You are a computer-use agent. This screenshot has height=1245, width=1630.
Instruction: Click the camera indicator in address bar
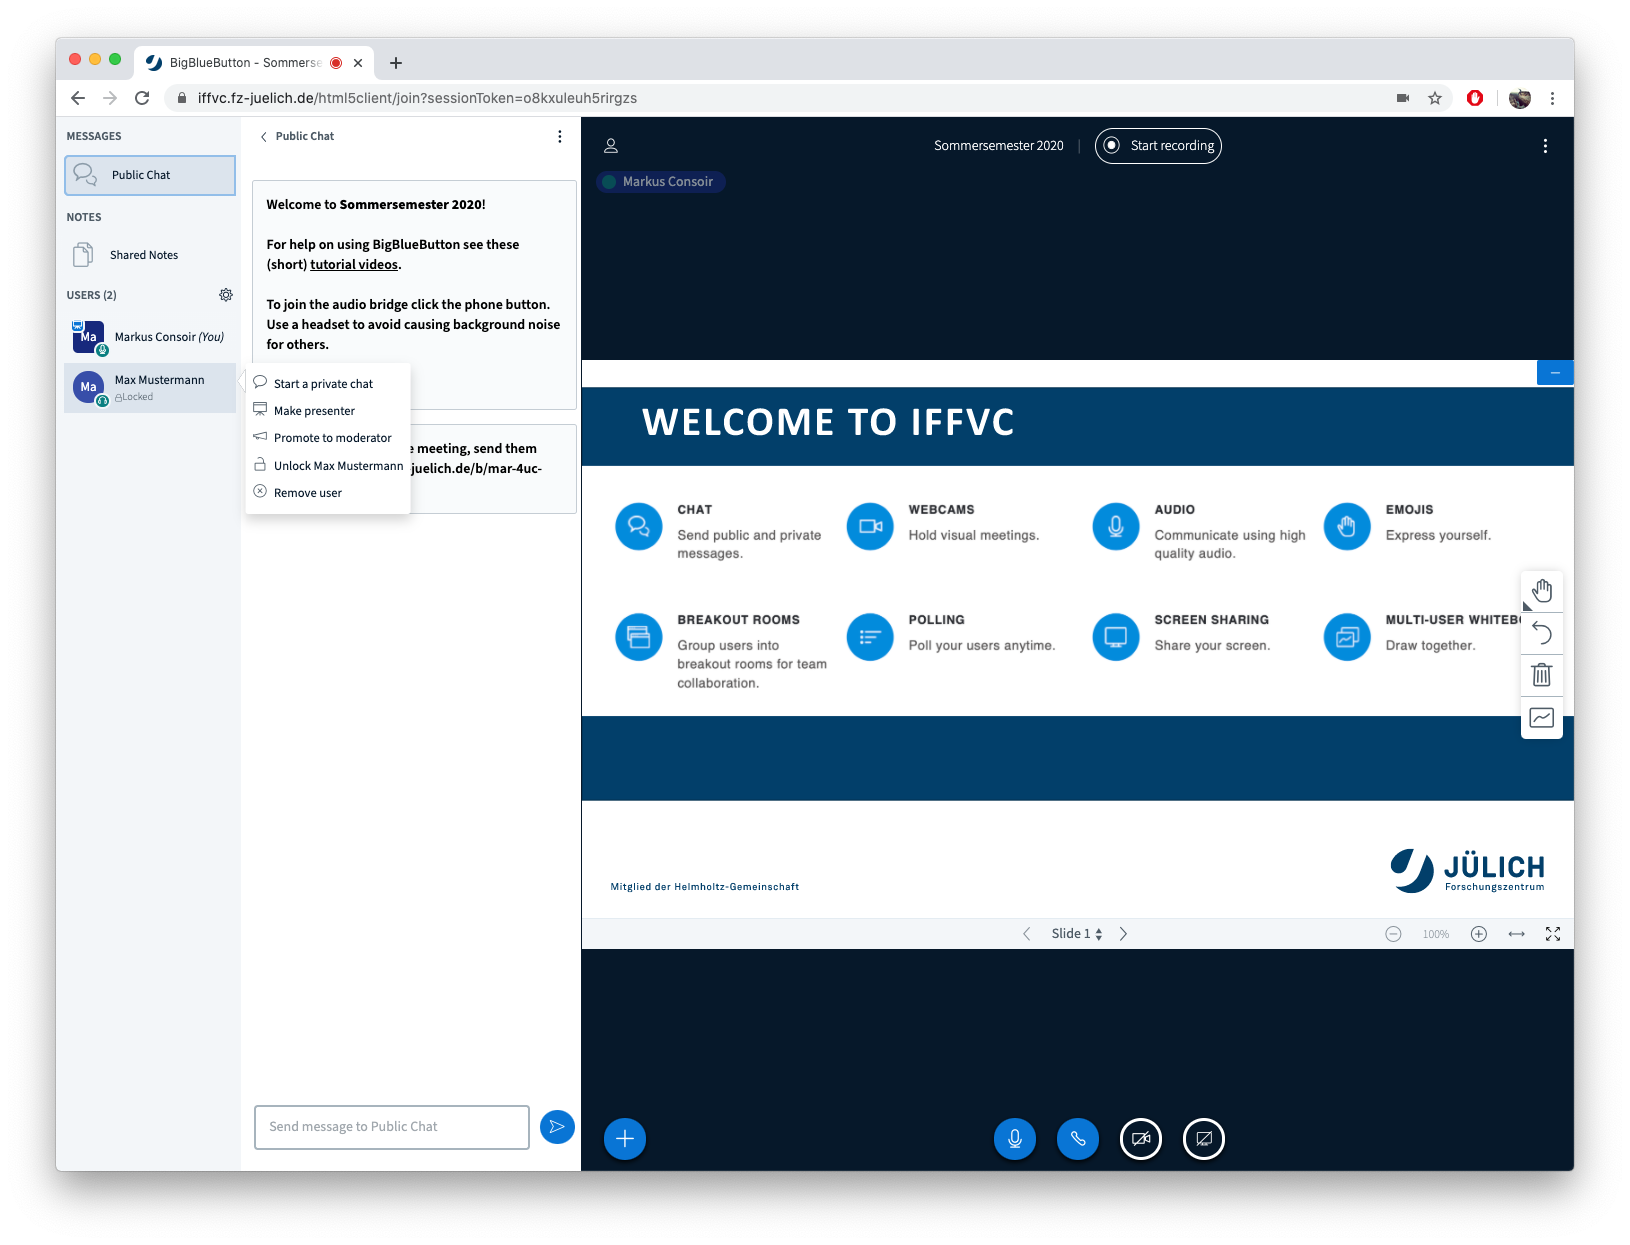(1403, 98)
